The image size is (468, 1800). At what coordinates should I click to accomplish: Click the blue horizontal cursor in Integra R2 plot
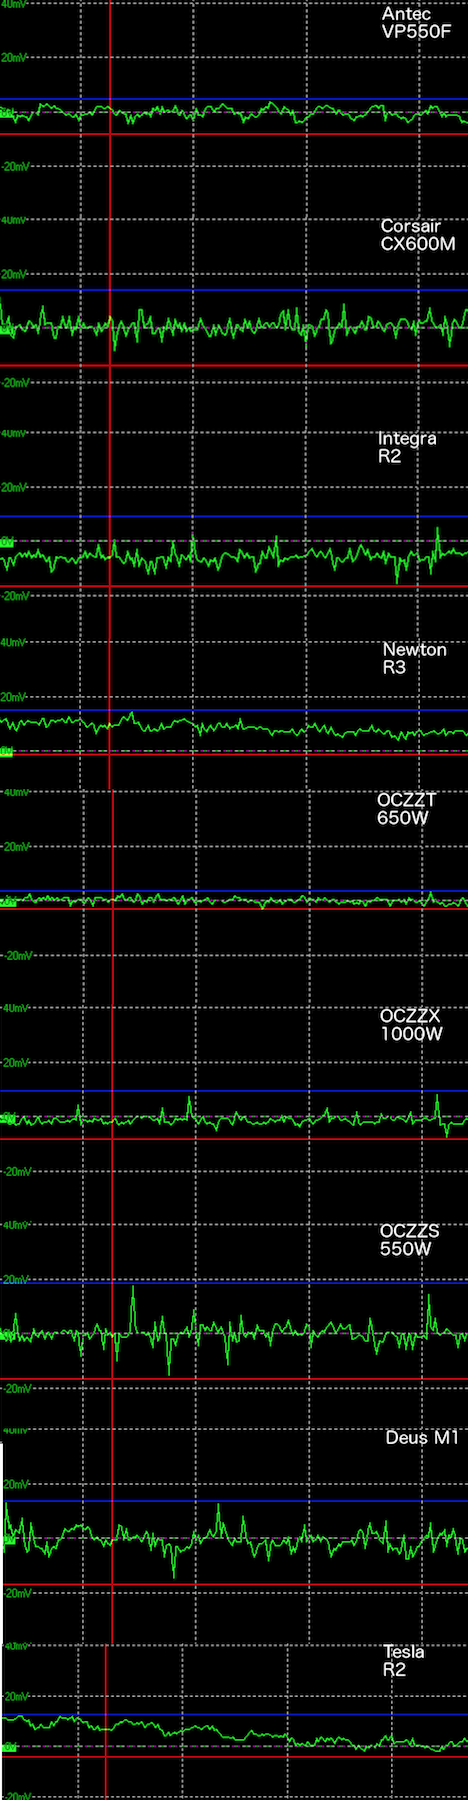(x=234, y=516)
